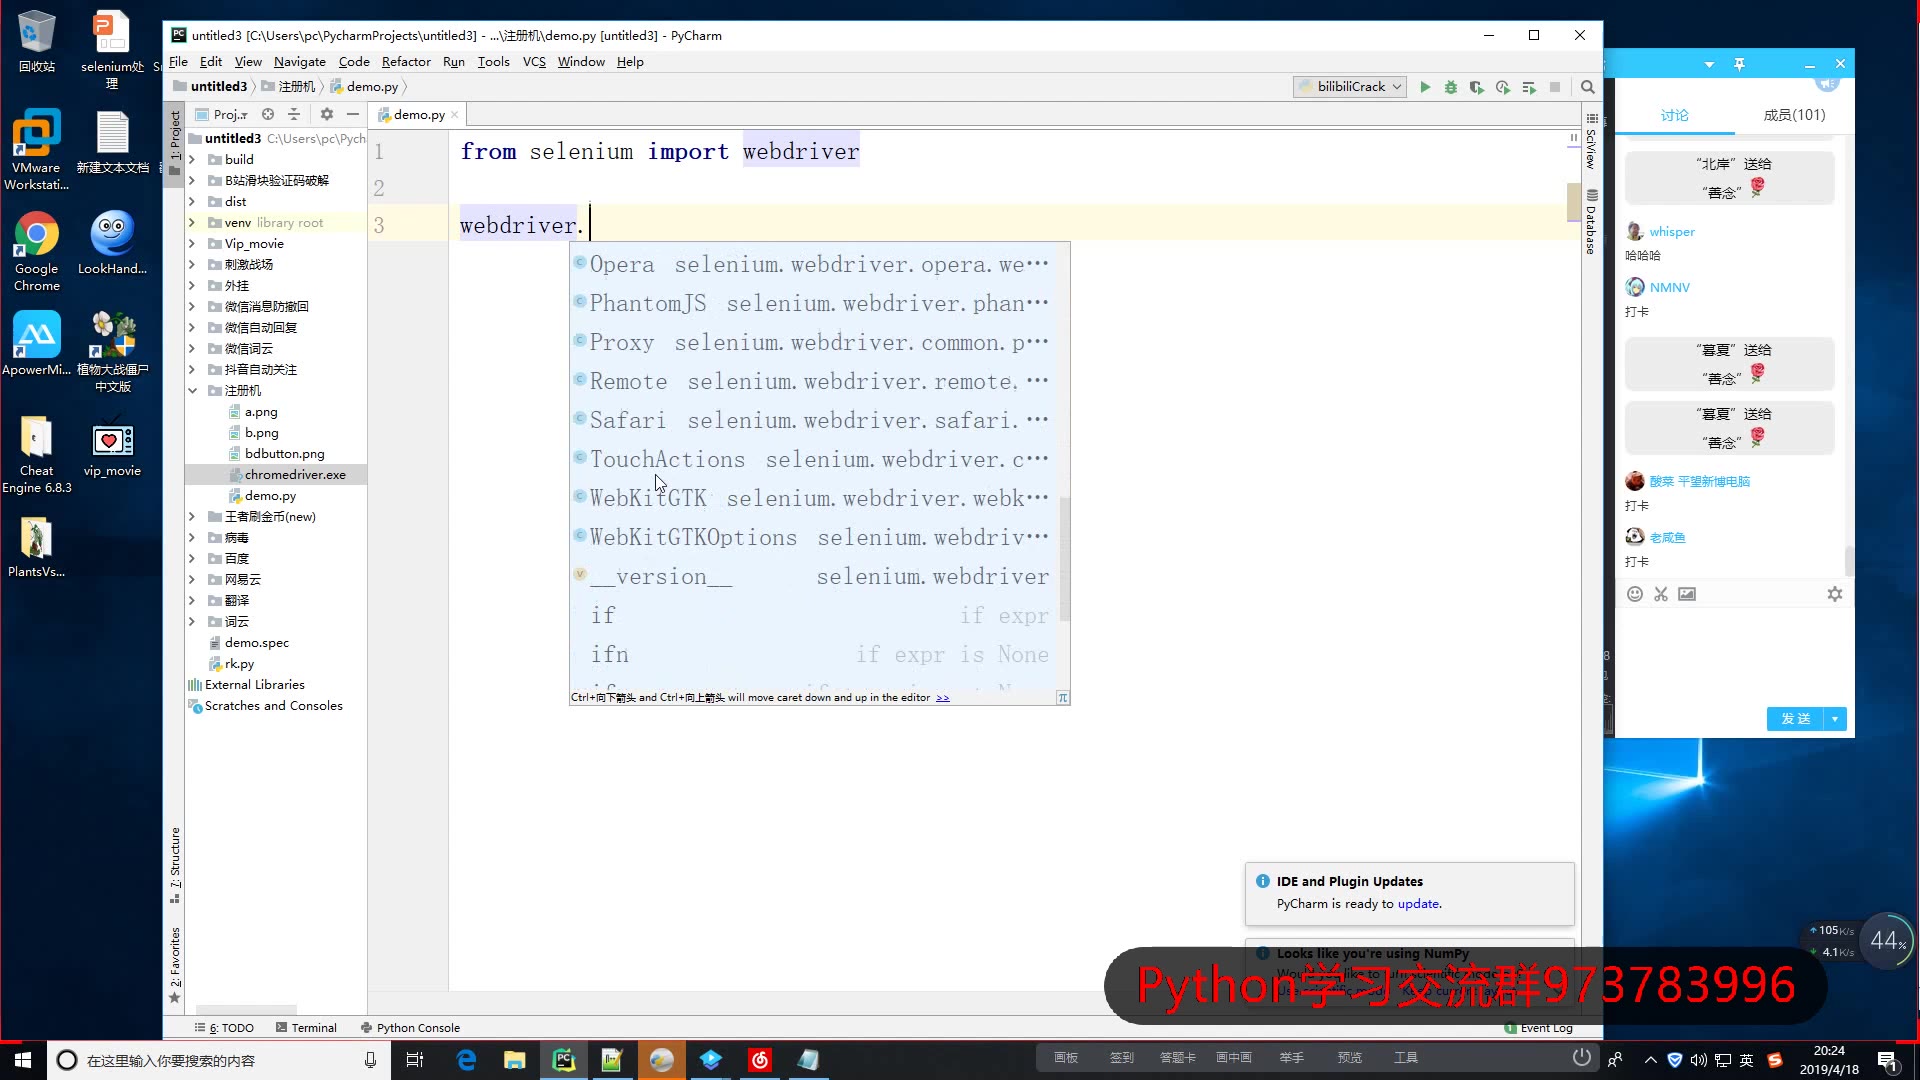Screen dimensions: 1920x1080
Task: Select chromedriver.exe in project tree
Action: [275, 475]
